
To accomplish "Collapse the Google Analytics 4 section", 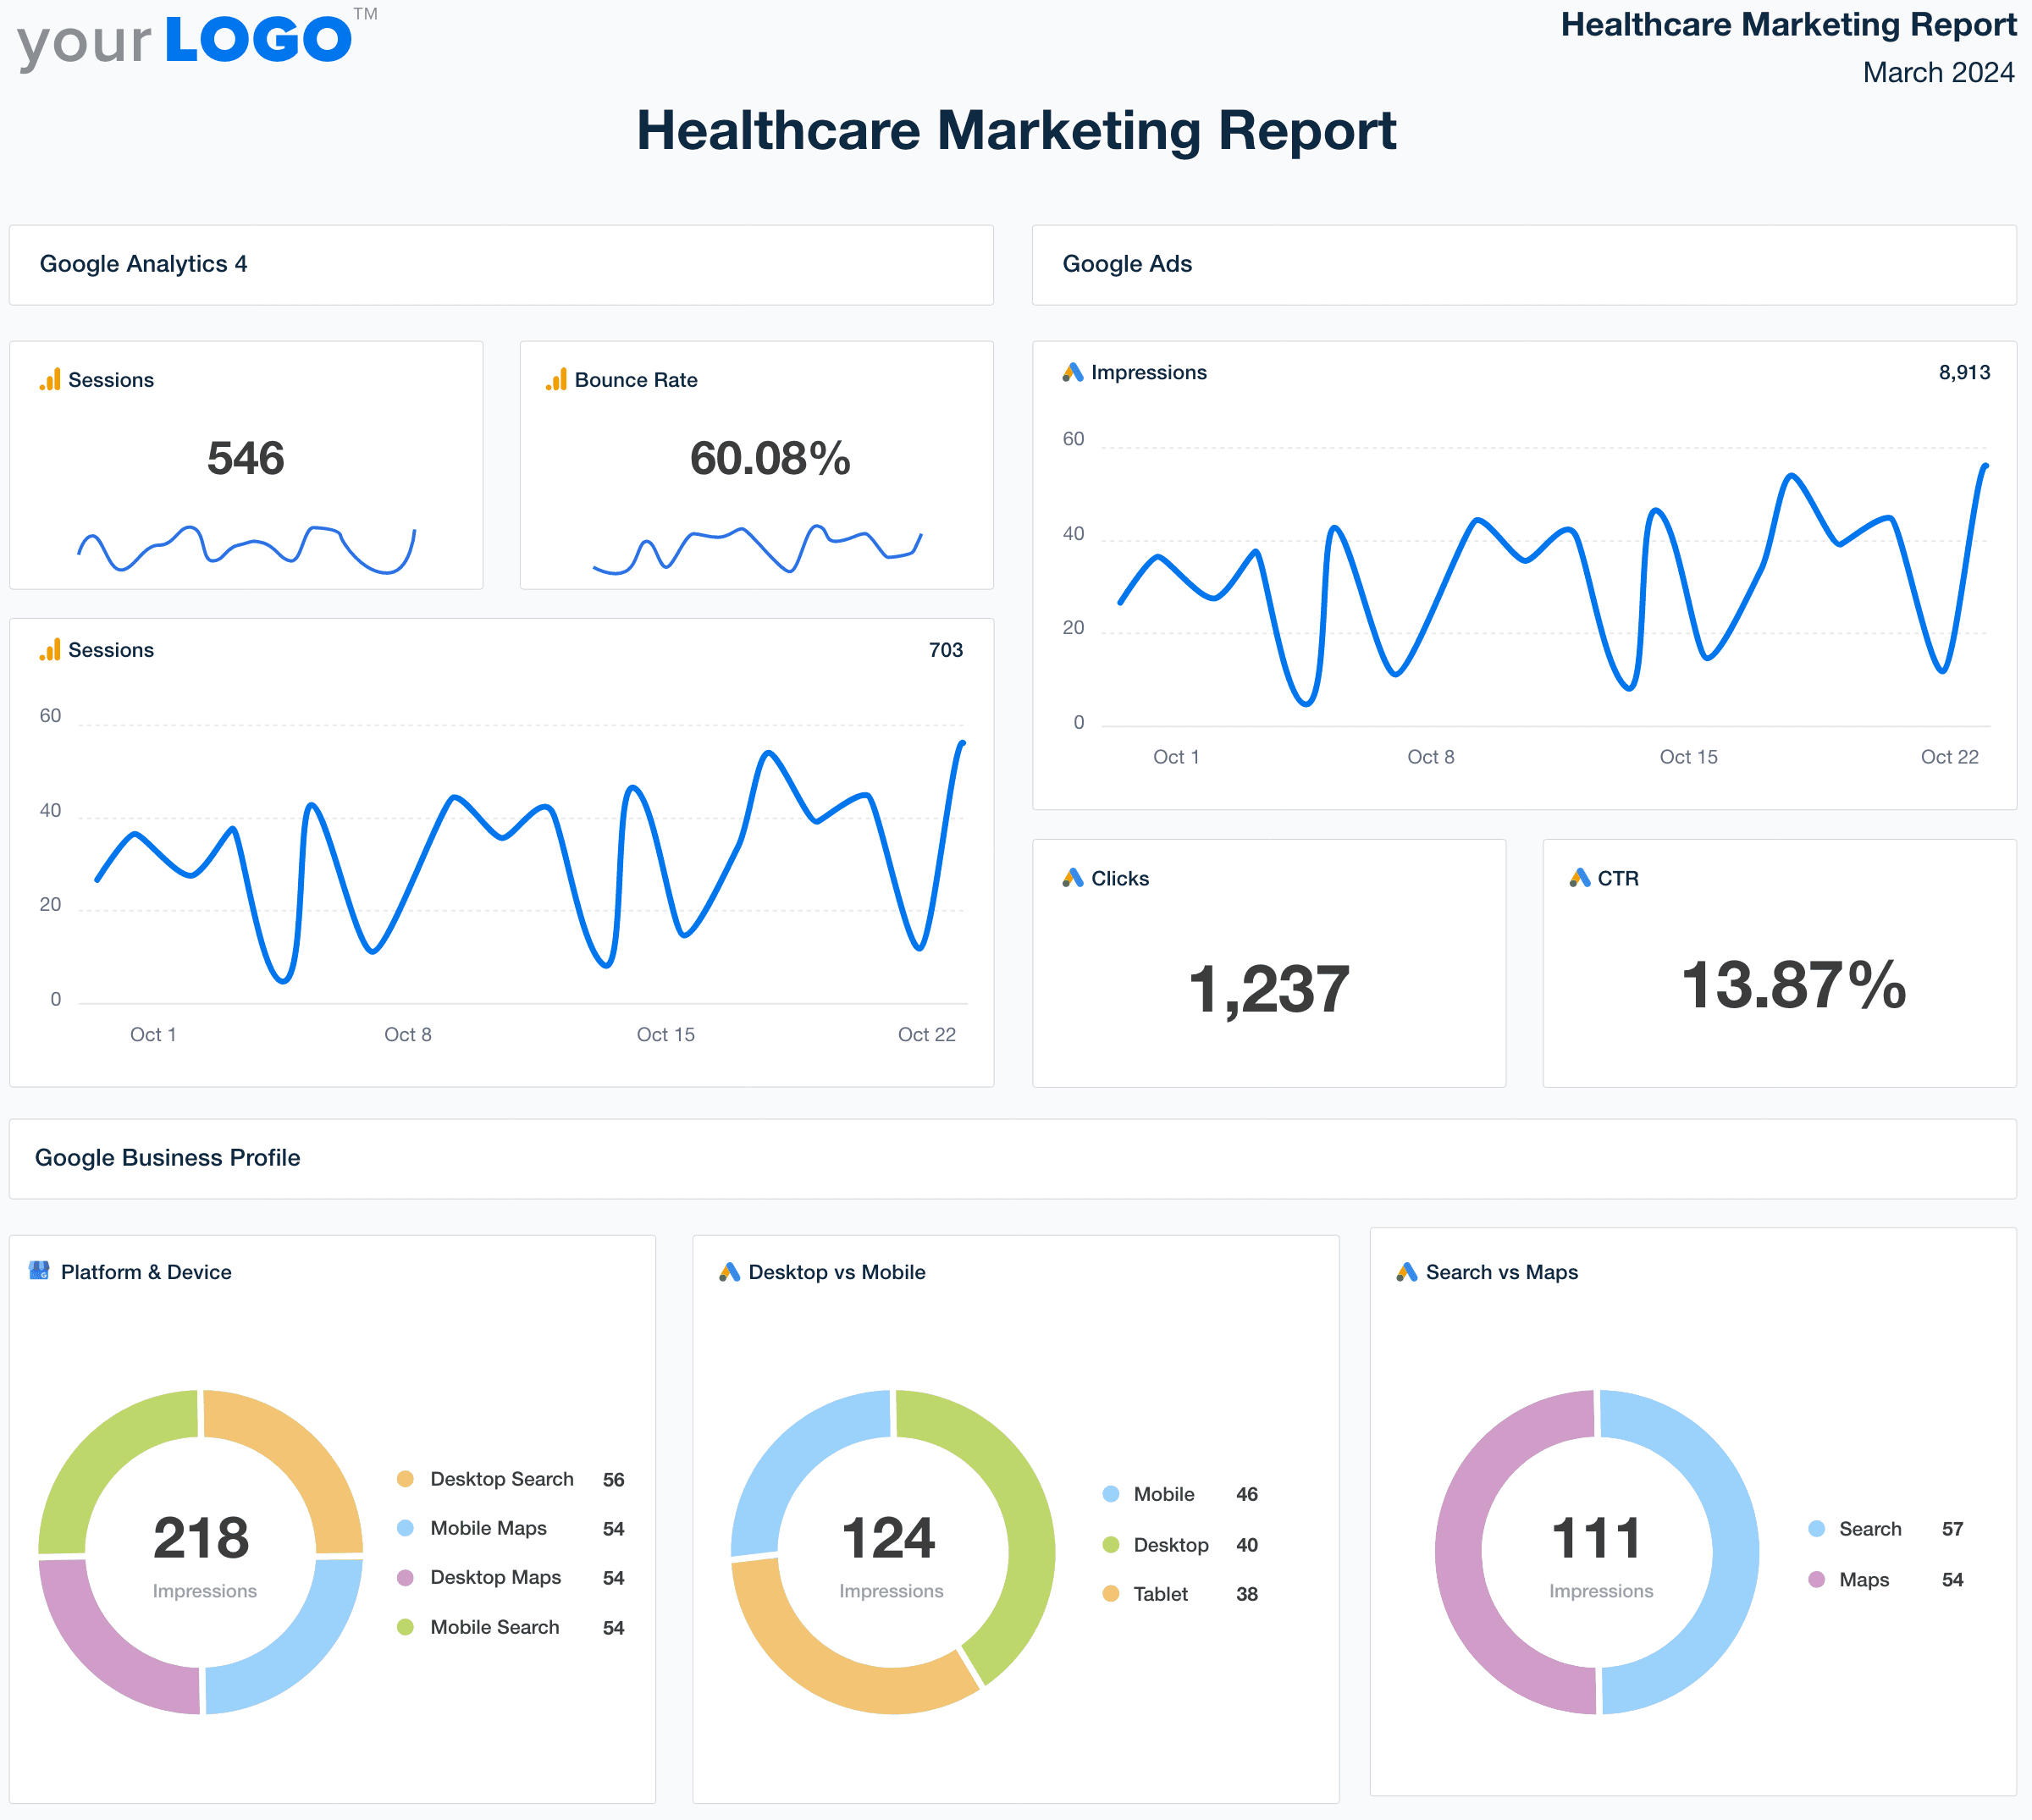I will click(144, 264).
